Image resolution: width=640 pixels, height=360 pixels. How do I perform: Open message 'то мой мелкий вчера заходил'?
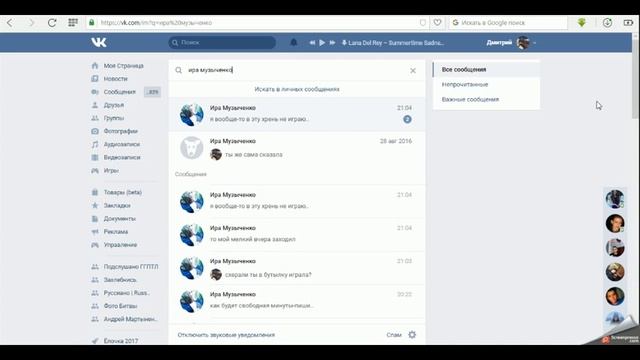[x=297, y=234]
